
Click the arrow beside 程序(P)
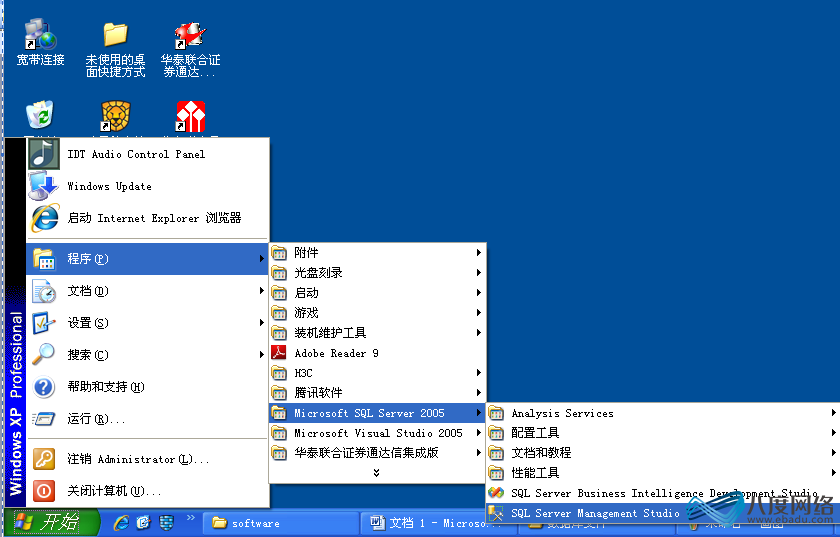[x=261, y=259]
